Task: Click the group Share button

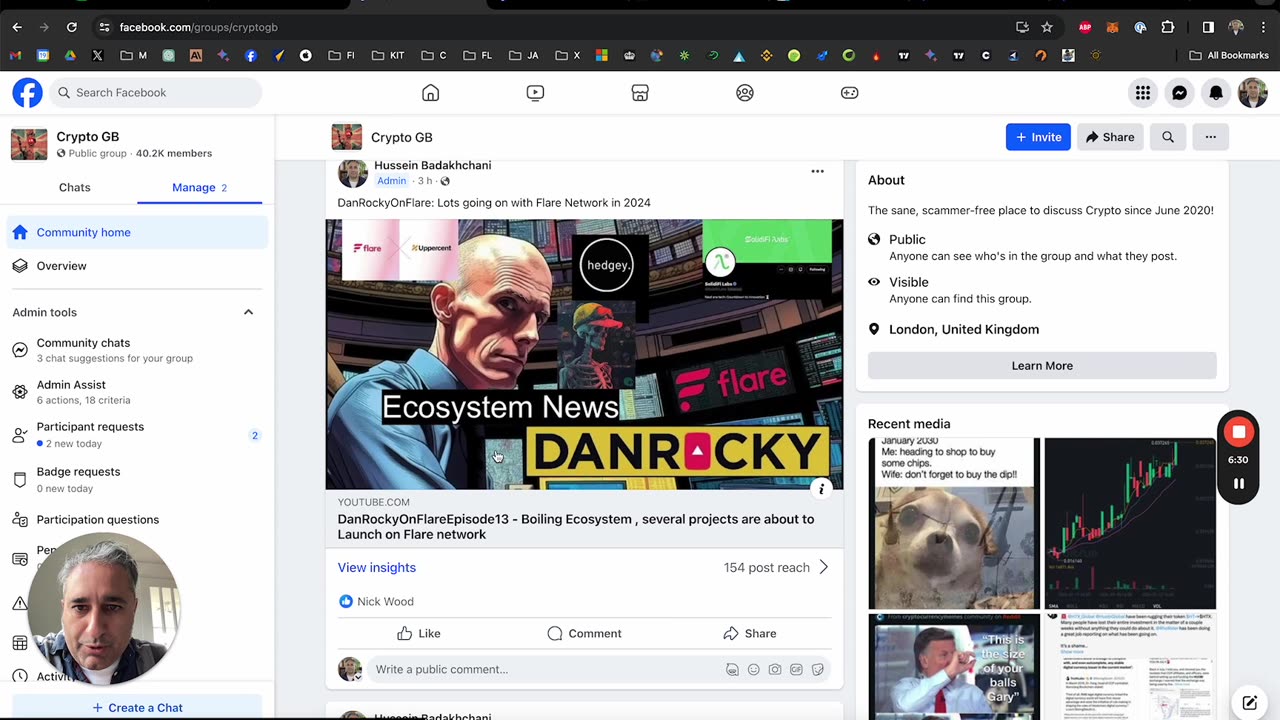Action: pos(1110,137)
